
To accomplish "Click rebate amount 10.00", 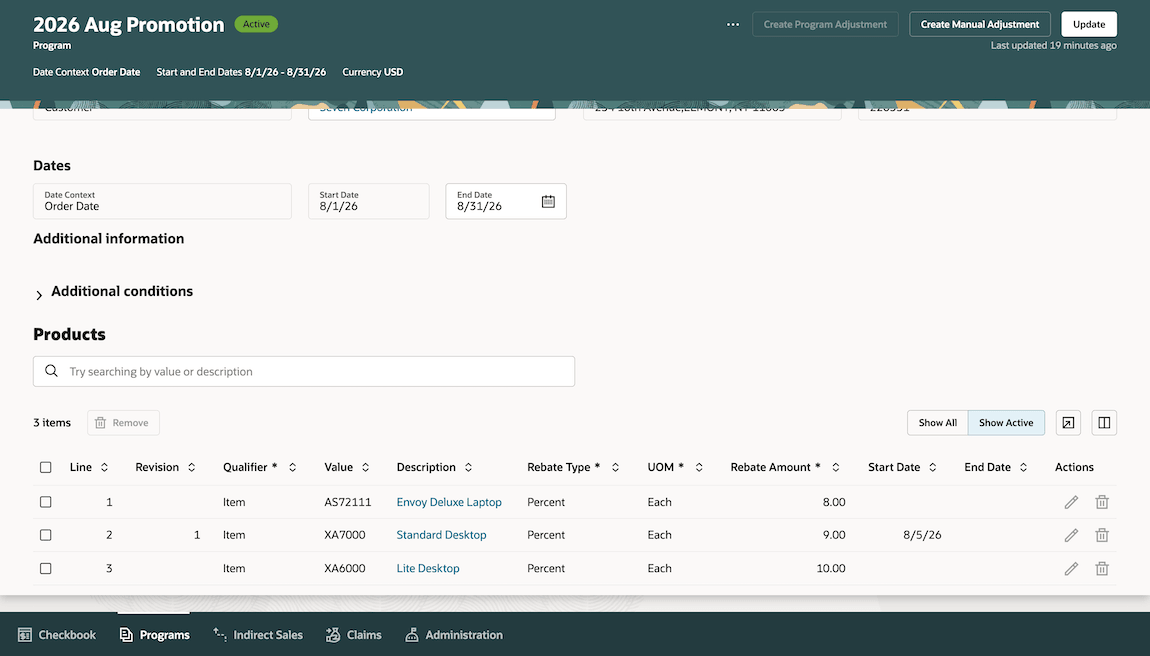I will 831,569.
